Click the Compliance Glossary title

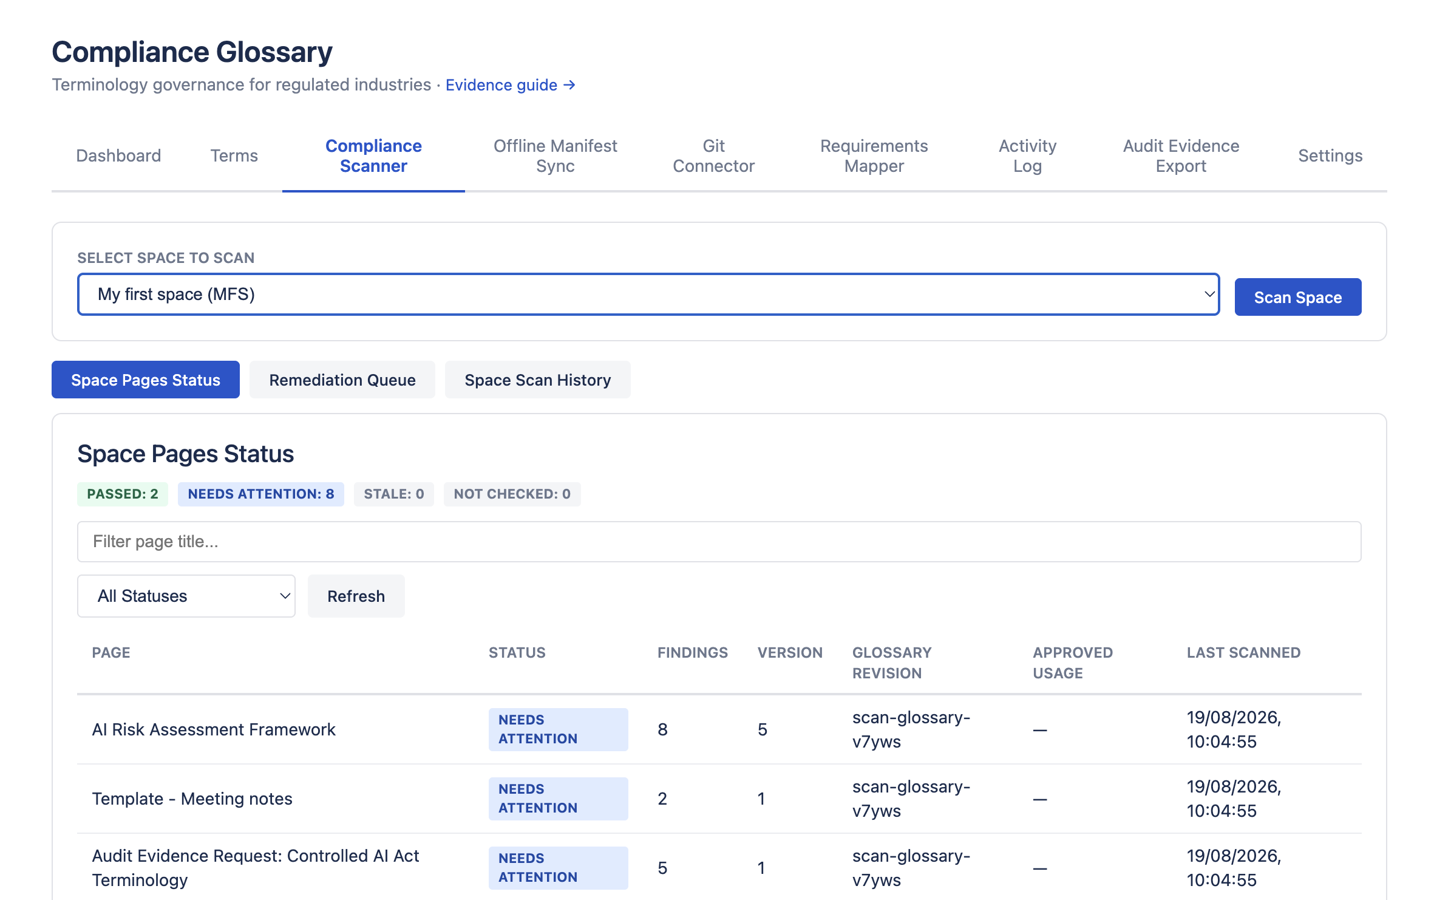(x=192, y=52)
